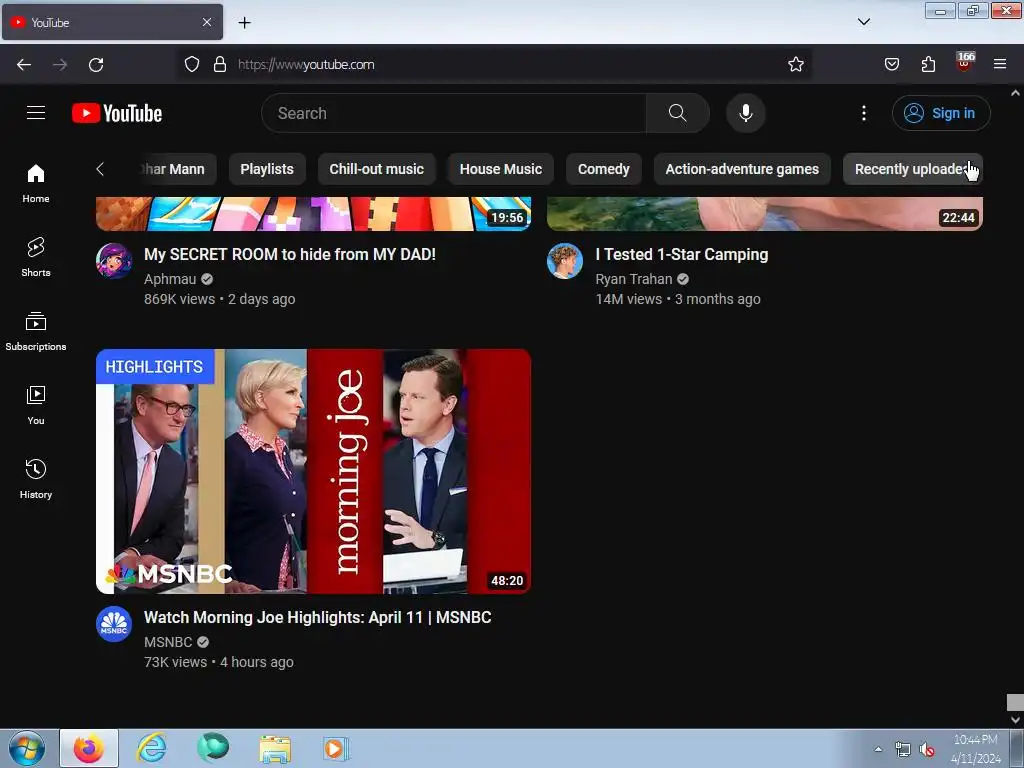The width and height of the screenshot is (1024, 768).
Task: Open YouTube settings three-dot menu
Action: [x=863, y=113]
